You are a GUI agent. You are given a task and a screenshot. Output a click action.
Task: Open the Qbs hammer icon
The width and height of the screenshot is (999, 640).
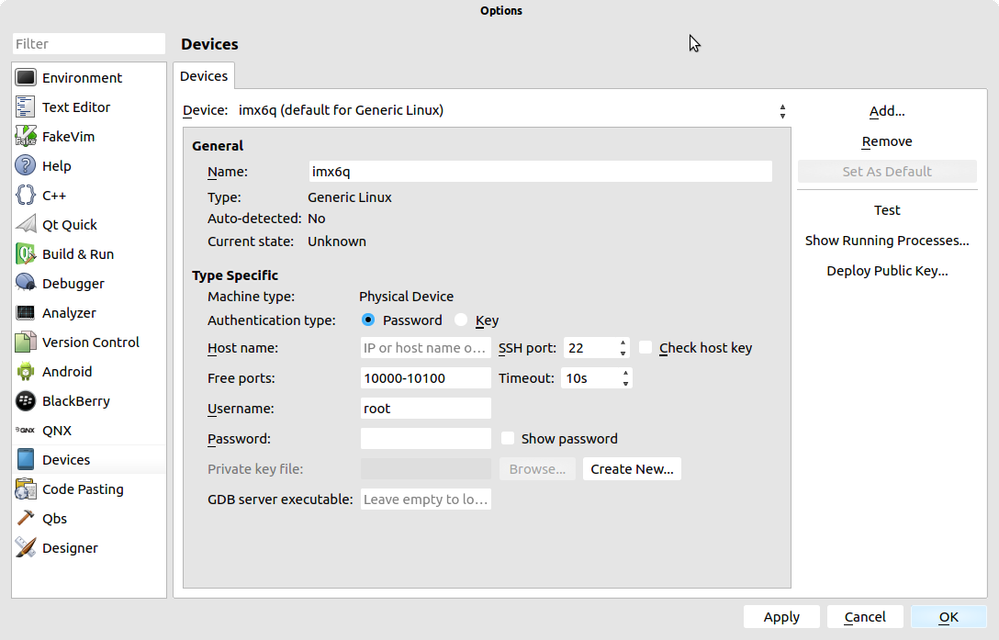coord(26,519)
